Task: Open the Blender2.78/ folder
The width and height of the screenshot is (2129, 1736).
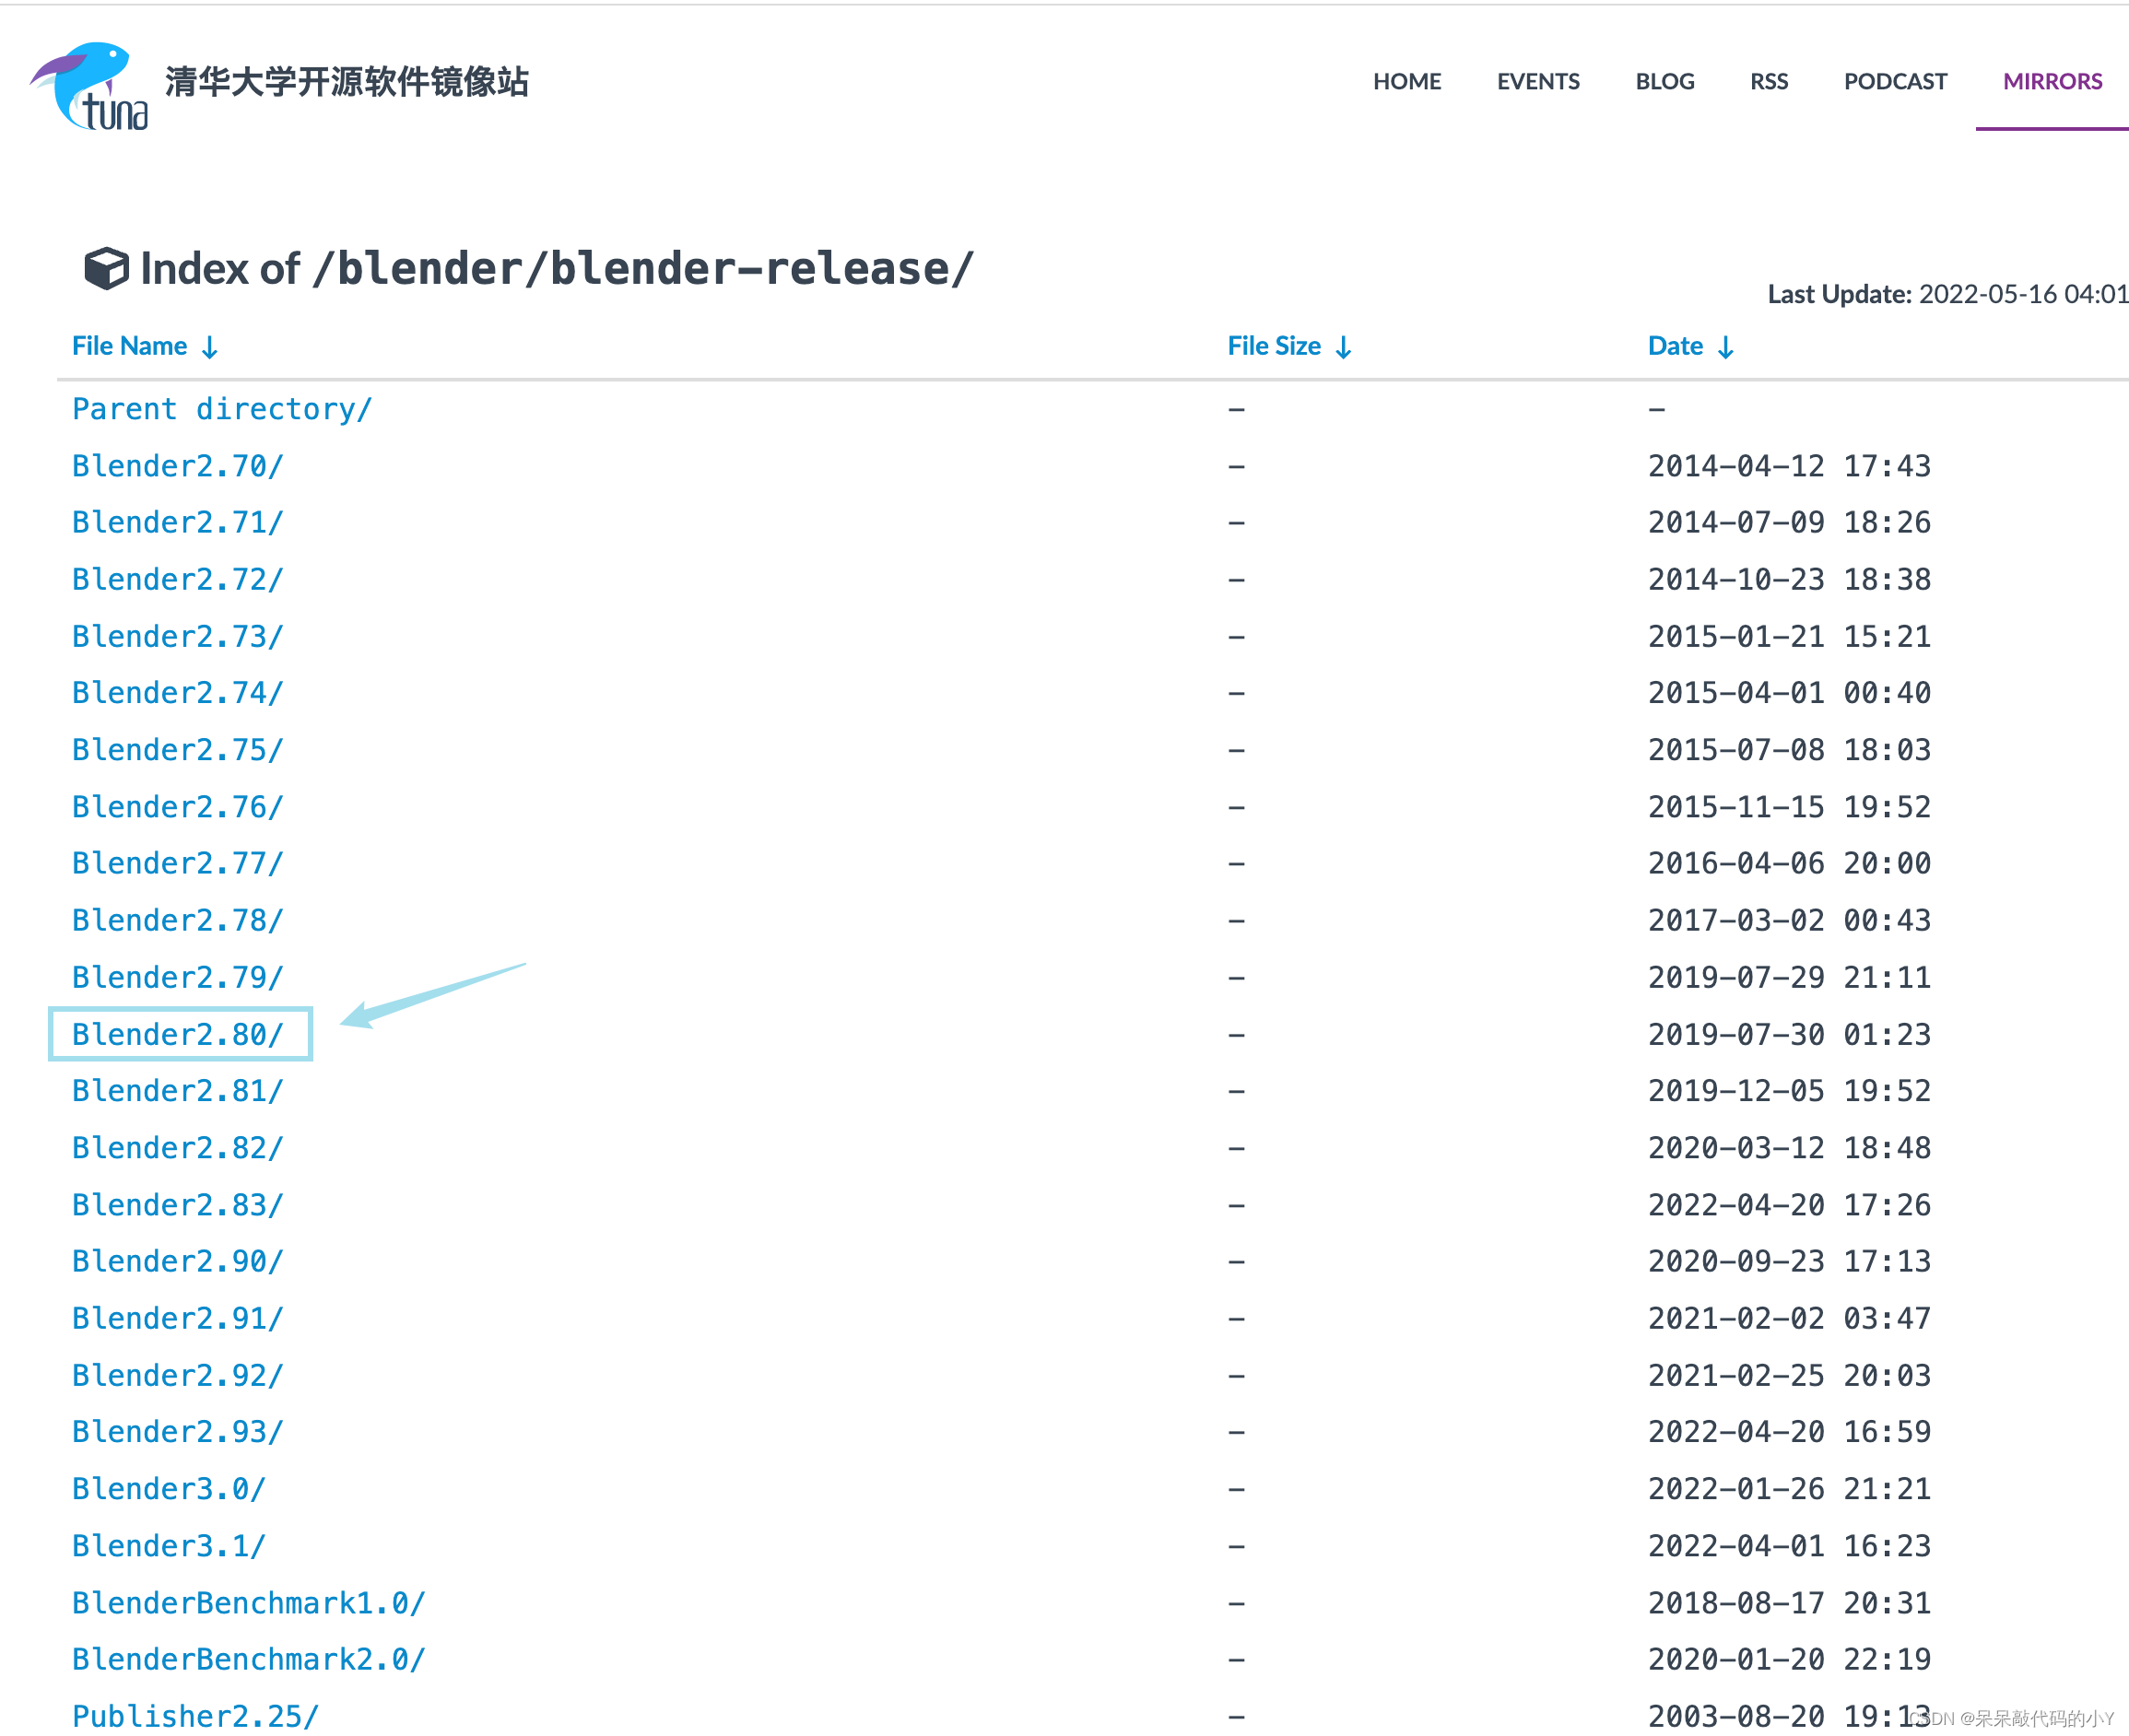Action: click(x=178, y=920)
